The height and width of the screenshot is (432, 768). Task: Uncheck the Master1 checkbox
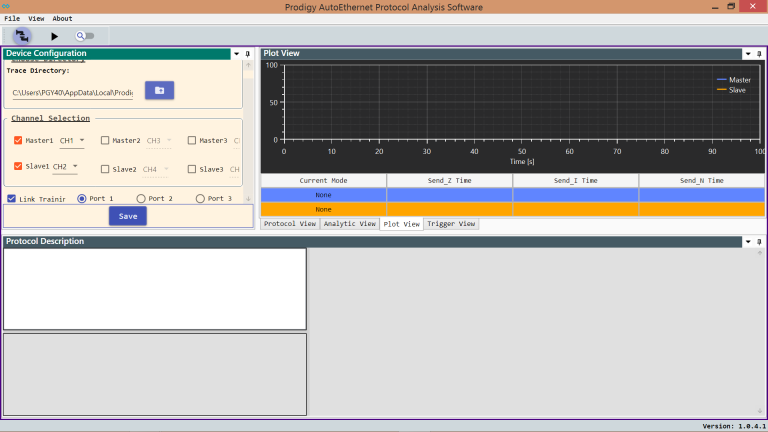(x=18, y=140)
